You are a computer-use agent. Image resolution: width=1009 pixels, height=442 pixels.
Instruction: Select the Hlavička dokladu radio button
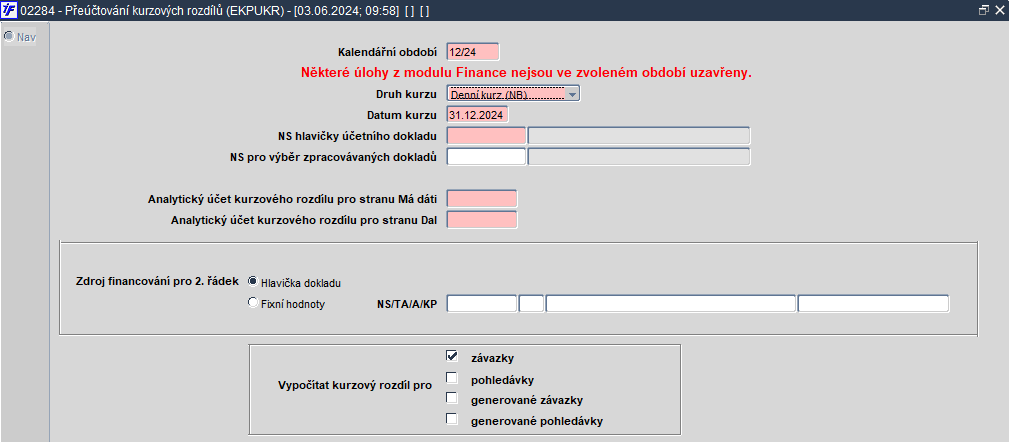coord(253,282)
